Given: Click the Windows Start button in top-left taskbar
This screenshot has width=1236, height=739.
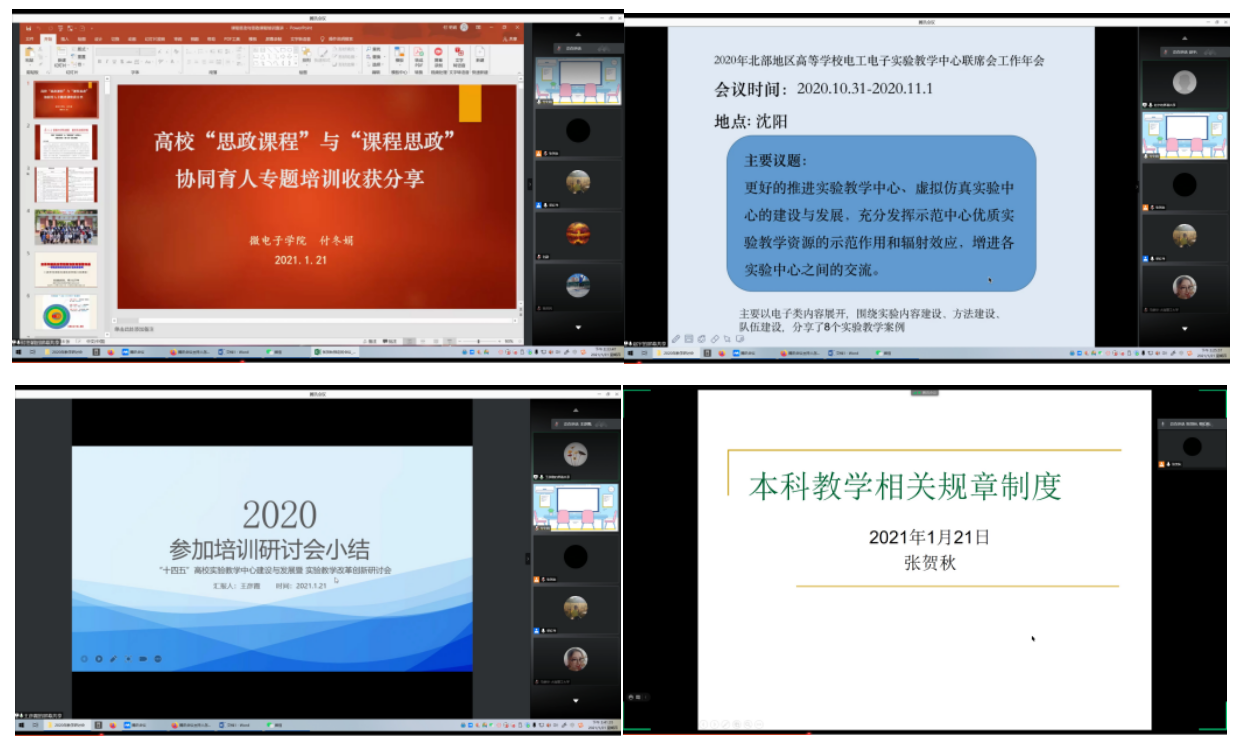Looking at the screenshot, I should 18,352.
